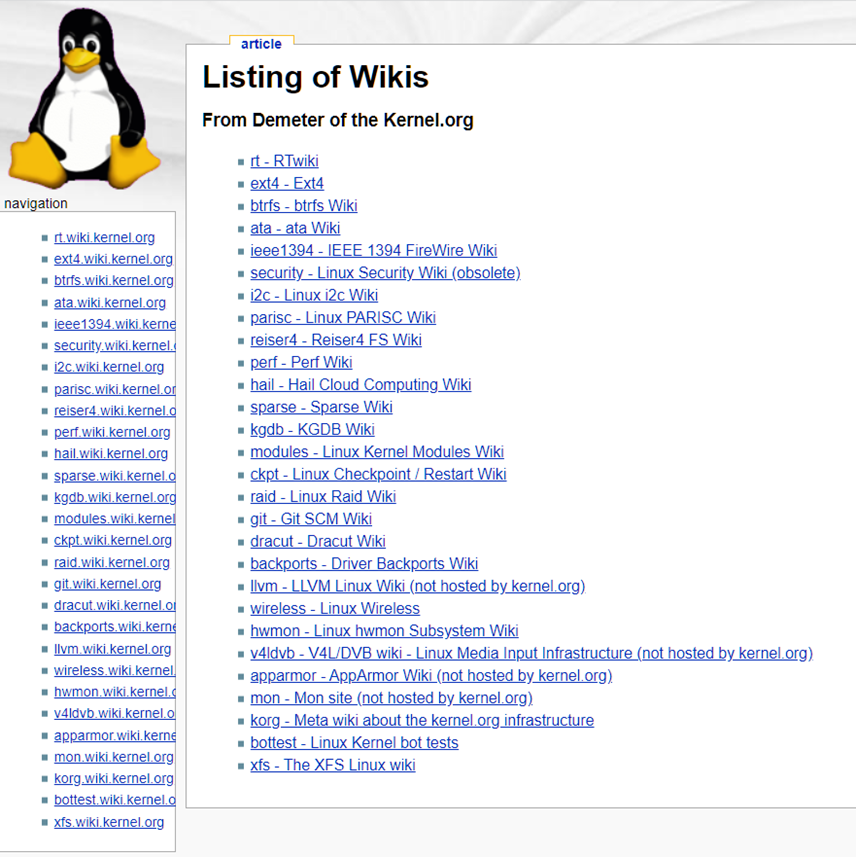Image resolution: width=856 pixels, height=857 pixels.
Task: Go to ieee1394.wiki.kernel navigation link
Action: coord(115,324)
